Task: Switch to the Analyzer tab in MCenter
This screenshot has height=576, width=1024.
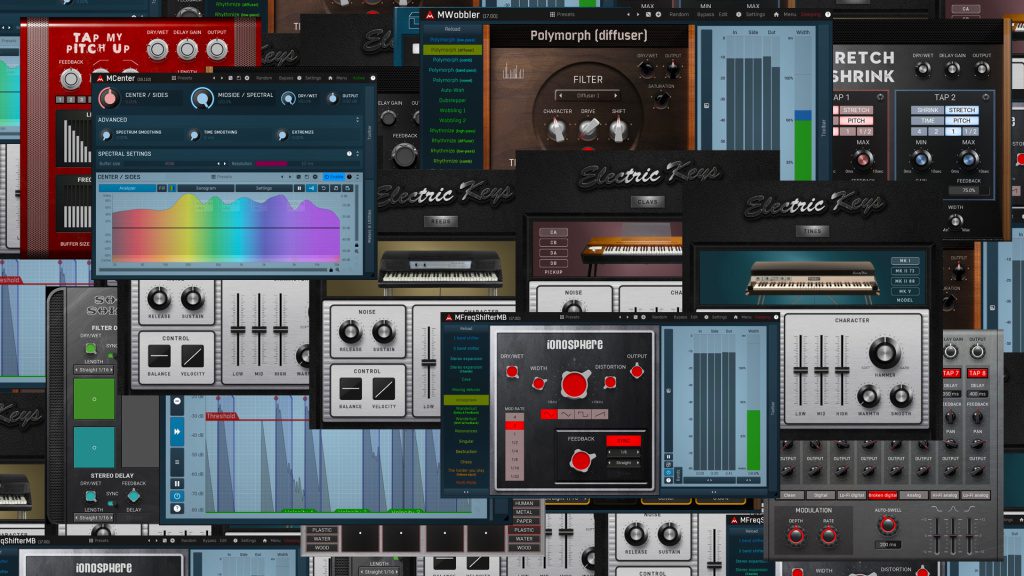Action: click(x=127, y=188)
